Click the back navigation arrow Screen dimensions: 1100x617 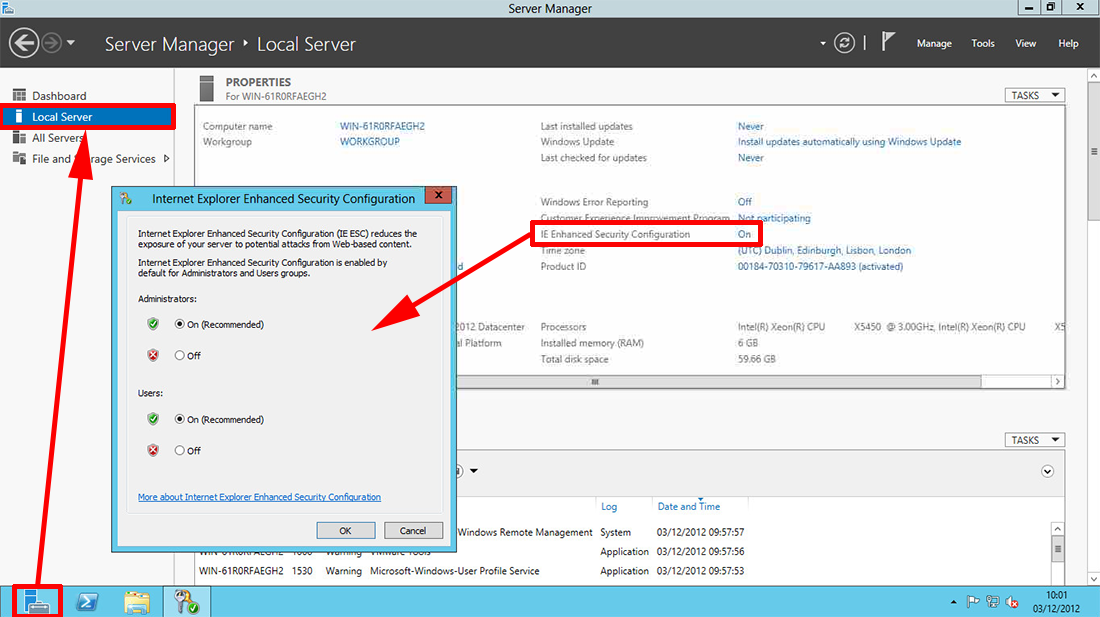pyautogui.click(x=24, y=43)
